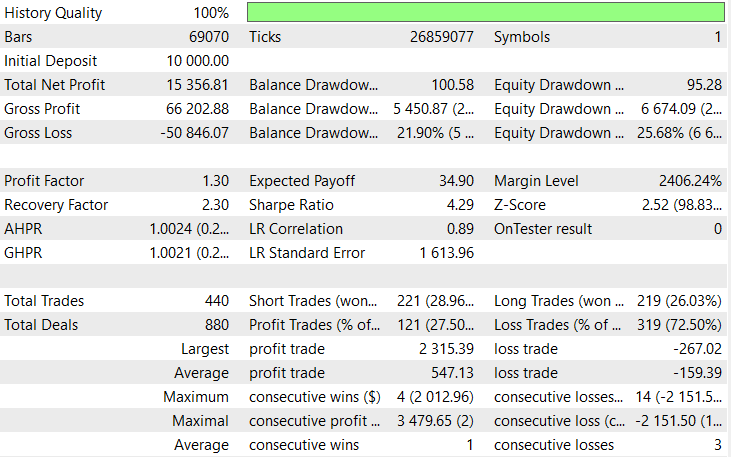Click Long Trades value 219 (26.03%)
The height and width of the screenshot is (457, 731).
[x=679, y=301]
